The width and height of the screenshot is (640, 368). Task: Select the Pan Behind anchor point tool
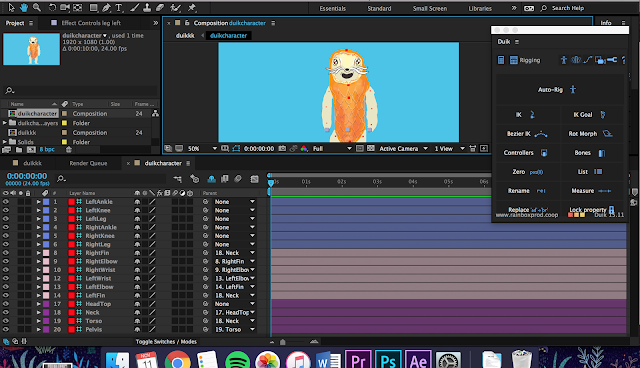[x=78, y=7]
